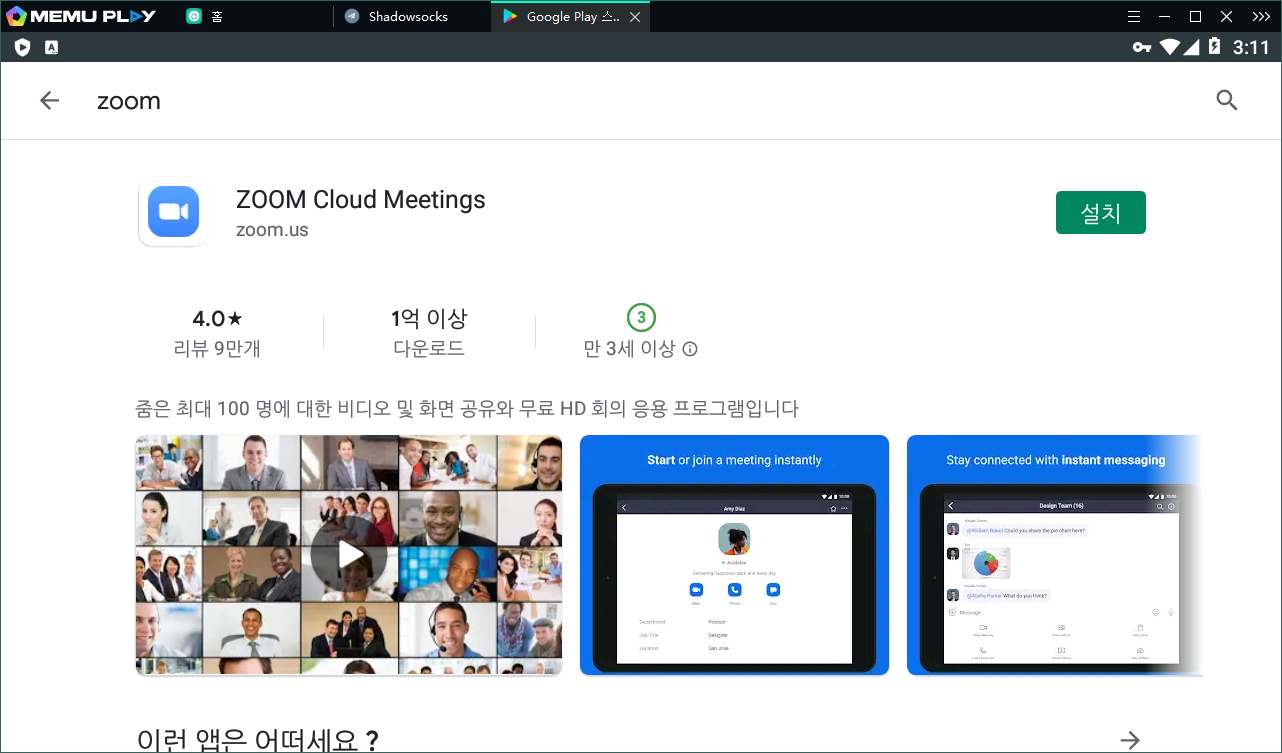Image resolution: width=1282 pixels, height=753 pixels.
Task: Open search with the magnifier icon
Action: coord(1227,100)
